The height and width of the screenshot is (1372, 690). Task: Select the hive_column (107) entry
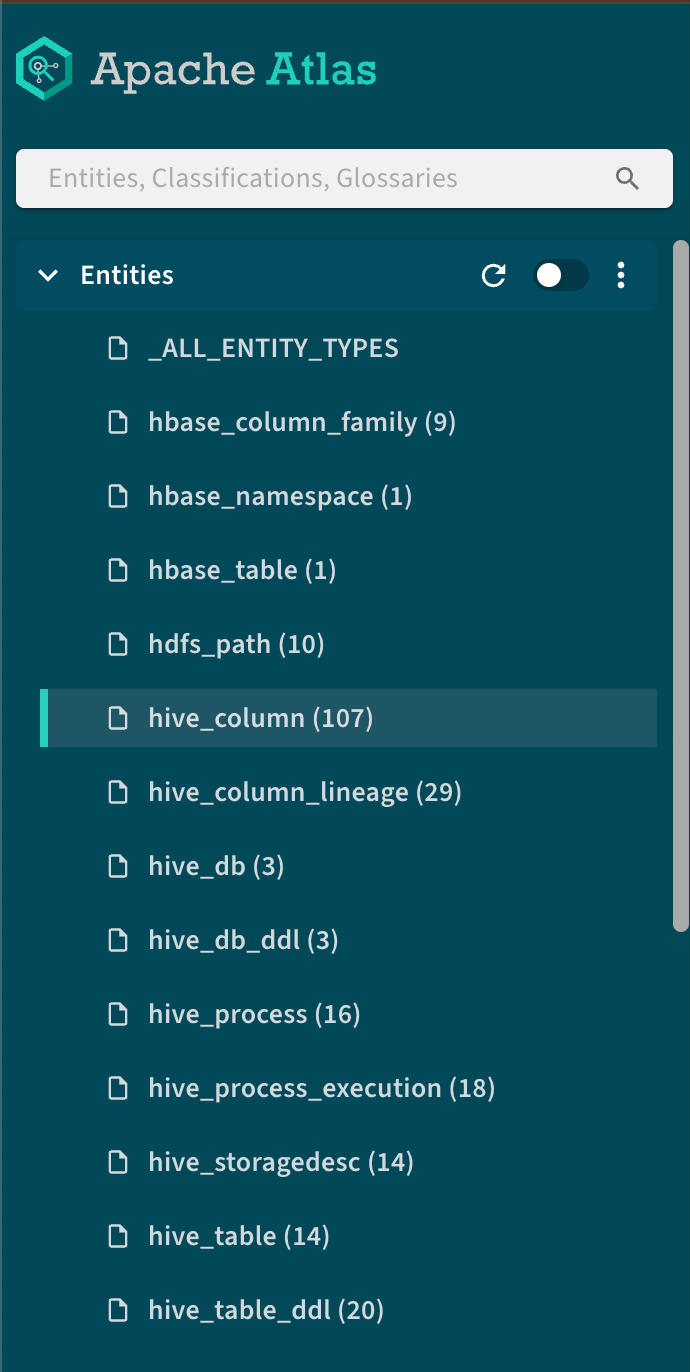(x=260, y=718)
